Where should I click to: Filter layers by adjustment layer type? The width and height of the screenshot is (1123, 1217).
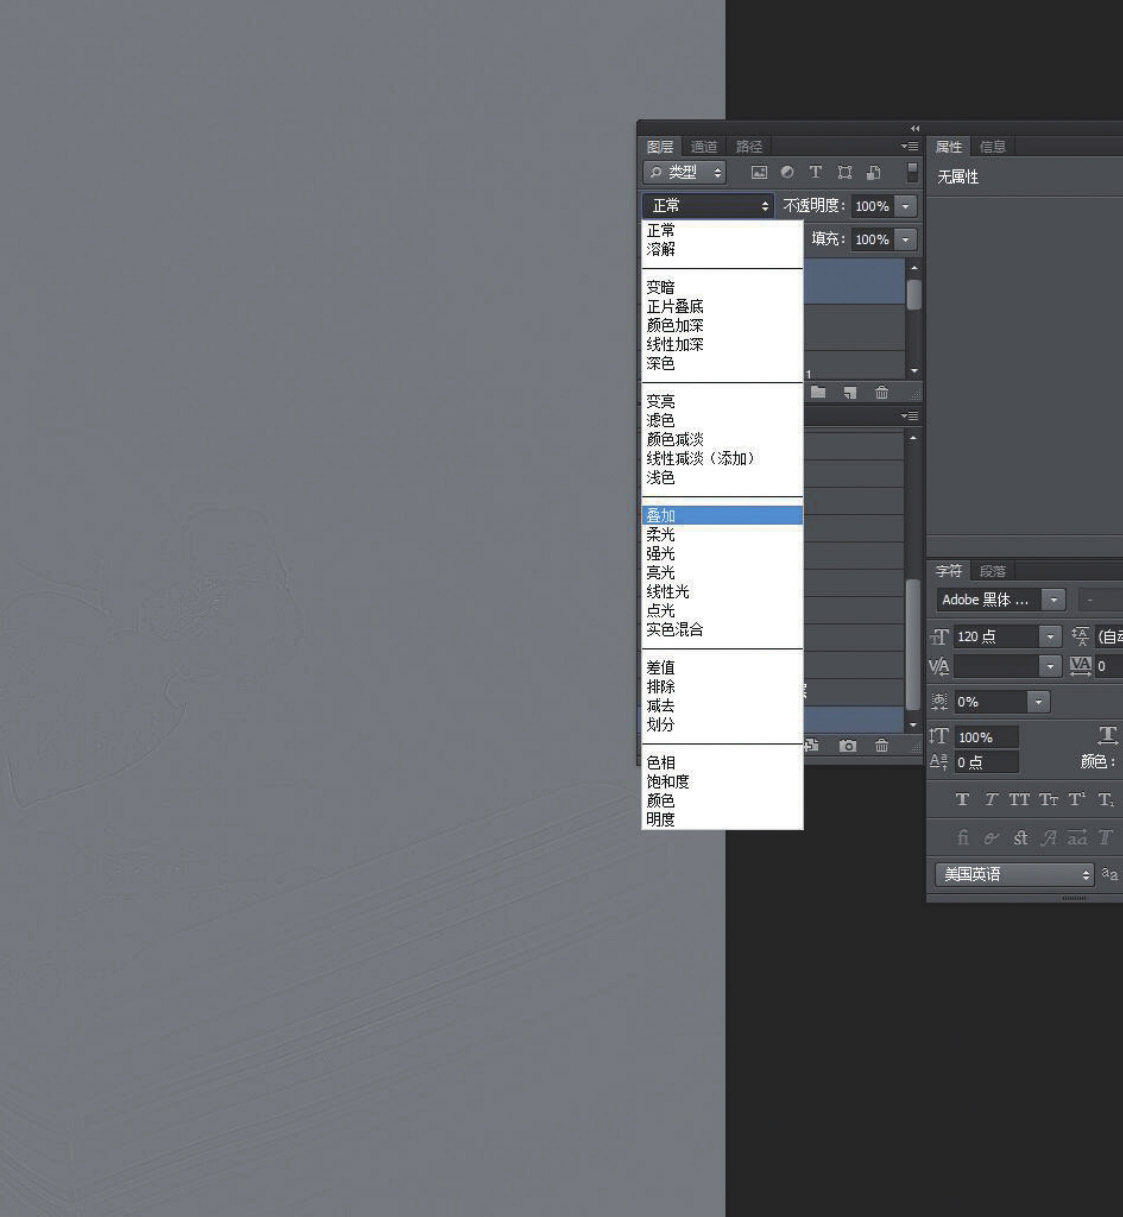787,173
